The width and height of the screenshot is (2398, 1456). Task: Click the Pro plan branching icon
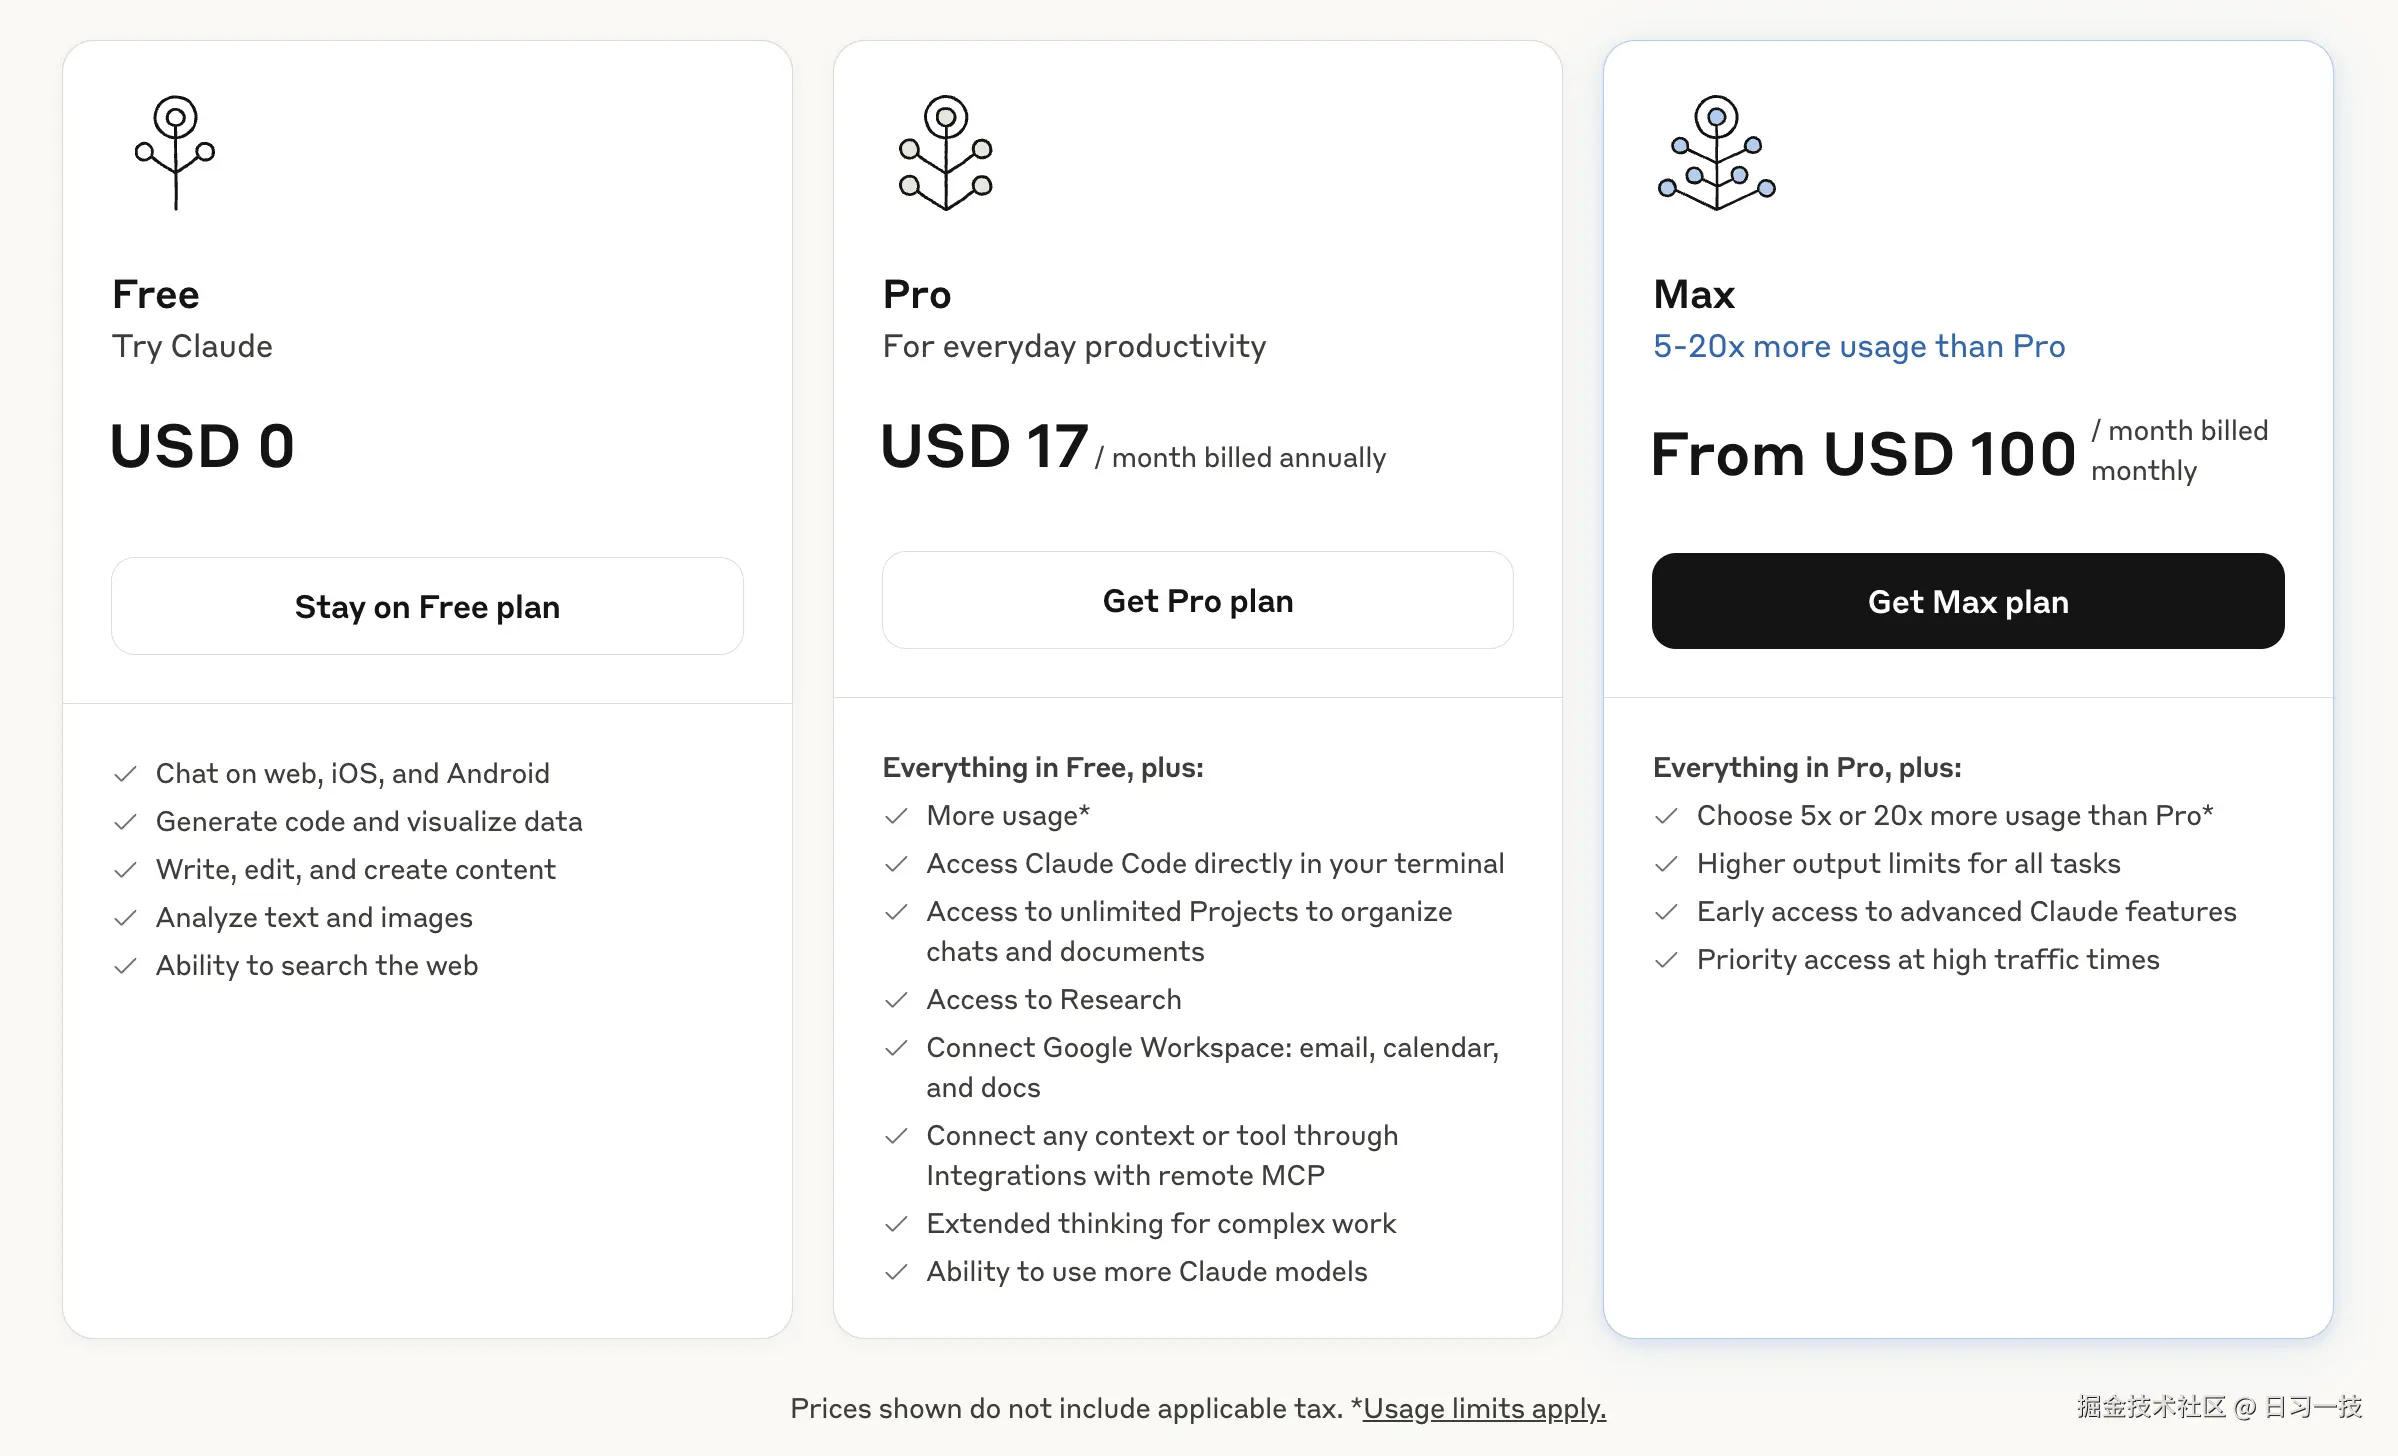945,152
